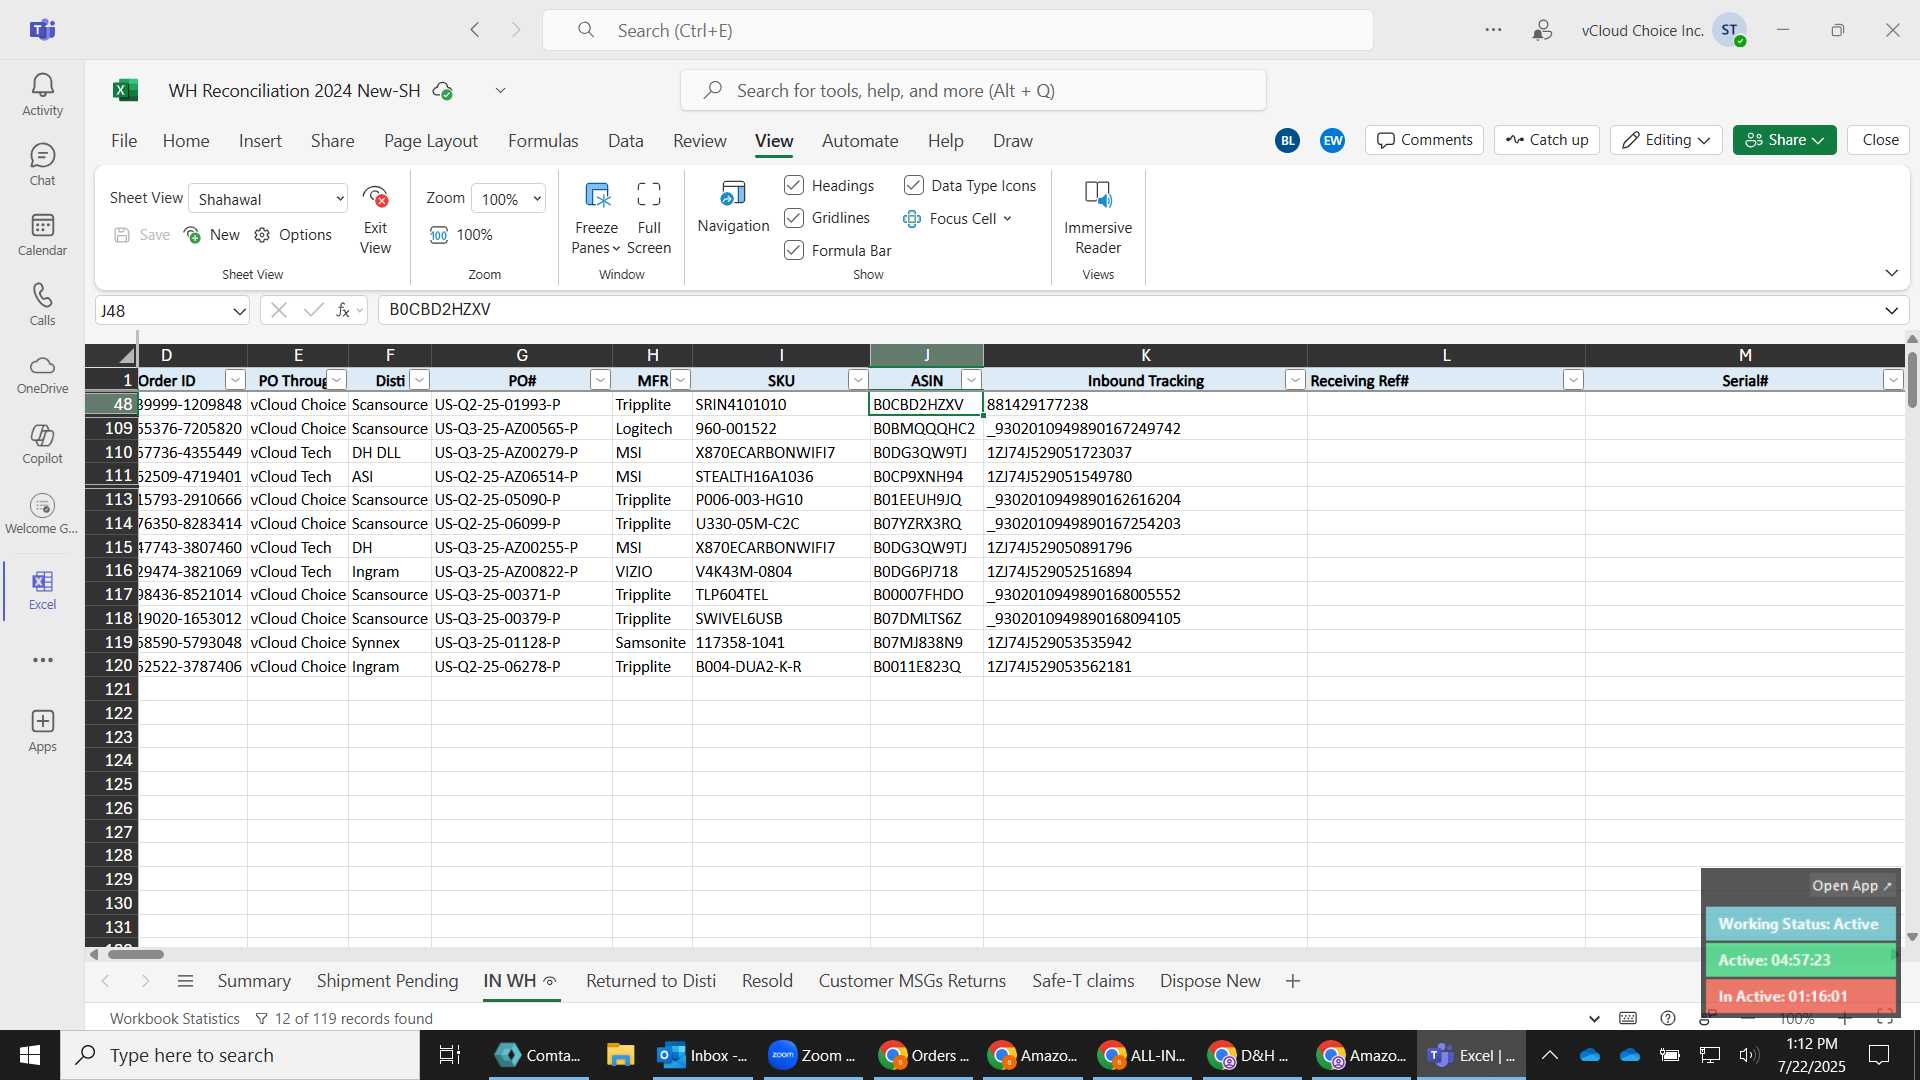Viewport: 1920px width, 1080px height.
Task: Switch to the Formulas ribbon tab
Action: pos(543,141)
